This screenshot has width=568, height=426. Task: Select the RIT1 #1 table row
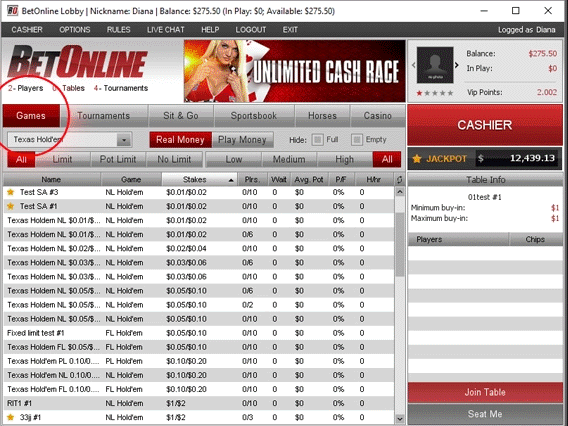[x=199, y=403]
